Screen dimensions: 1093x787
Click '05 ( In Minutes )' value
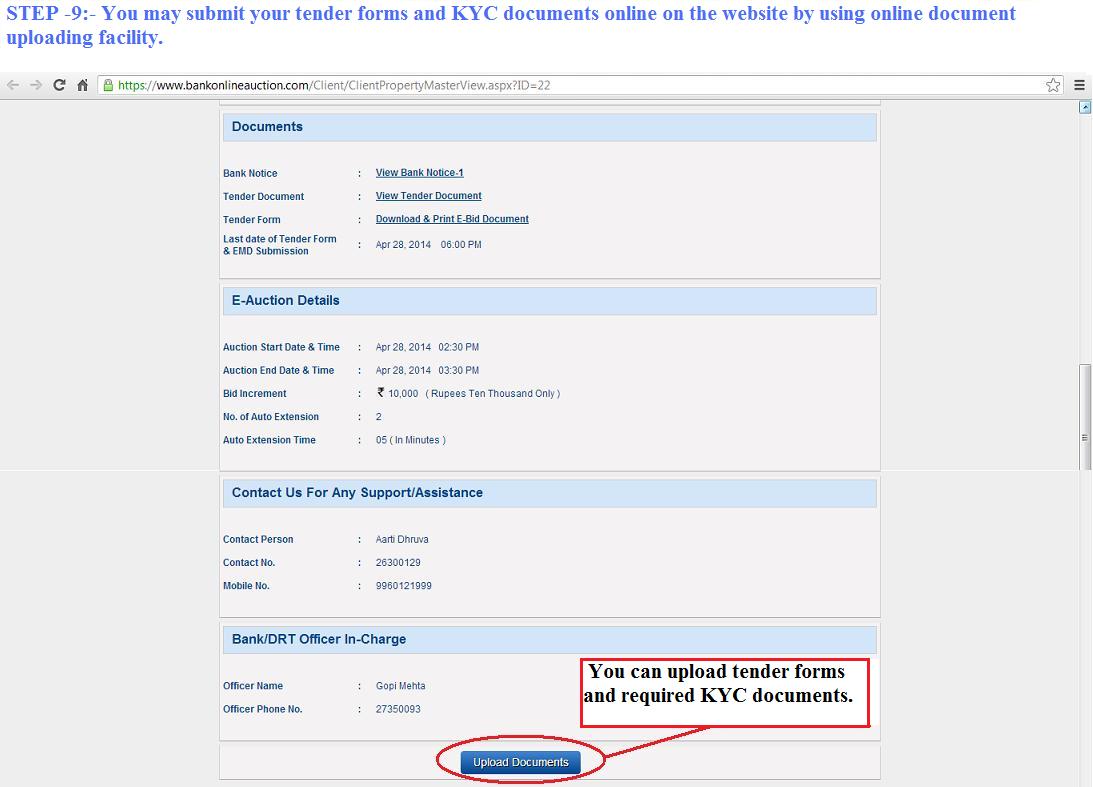(x=411, y=440)
